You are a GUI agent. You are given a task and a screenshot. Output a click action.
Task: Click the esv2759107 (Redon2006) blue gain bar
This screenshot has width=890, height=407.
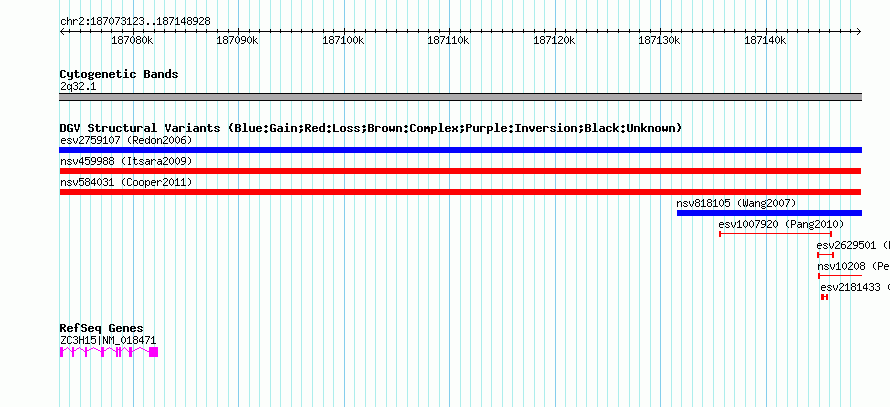460,150
